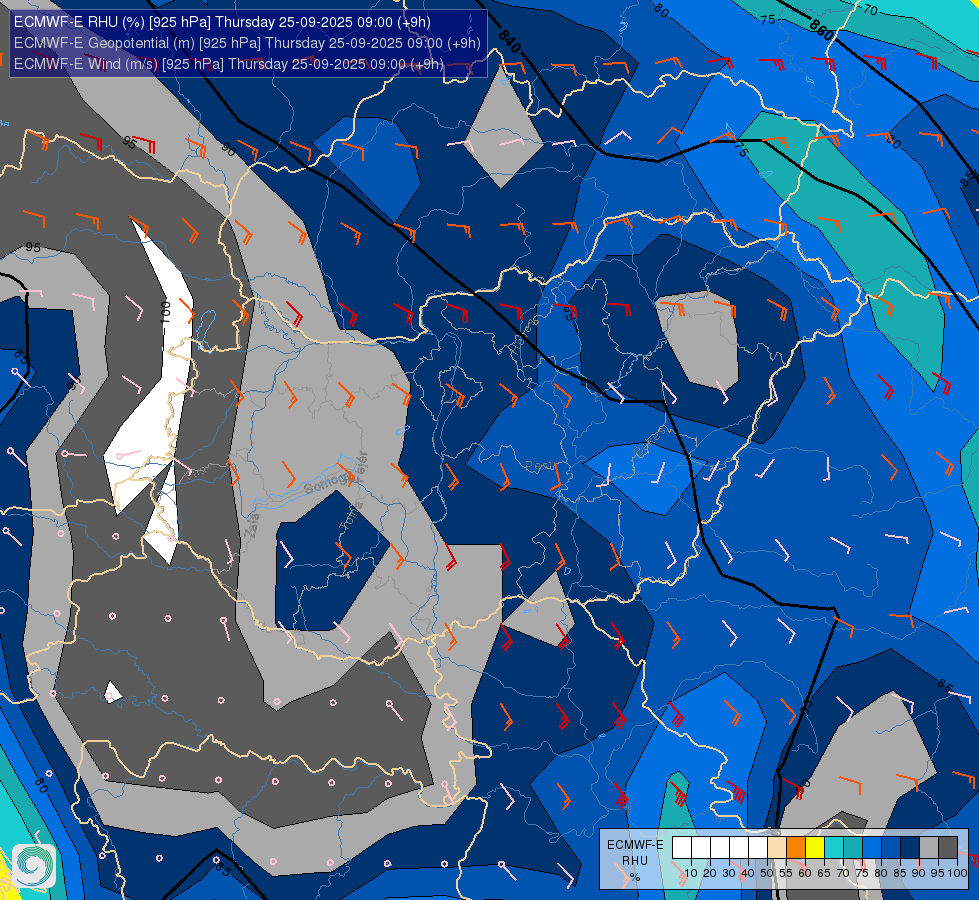The height and width of the screenshot is (900, 979).
Task: Pick the orange 55-60 legend swatch
Action: pyautogui.click(x=795, y=848)
